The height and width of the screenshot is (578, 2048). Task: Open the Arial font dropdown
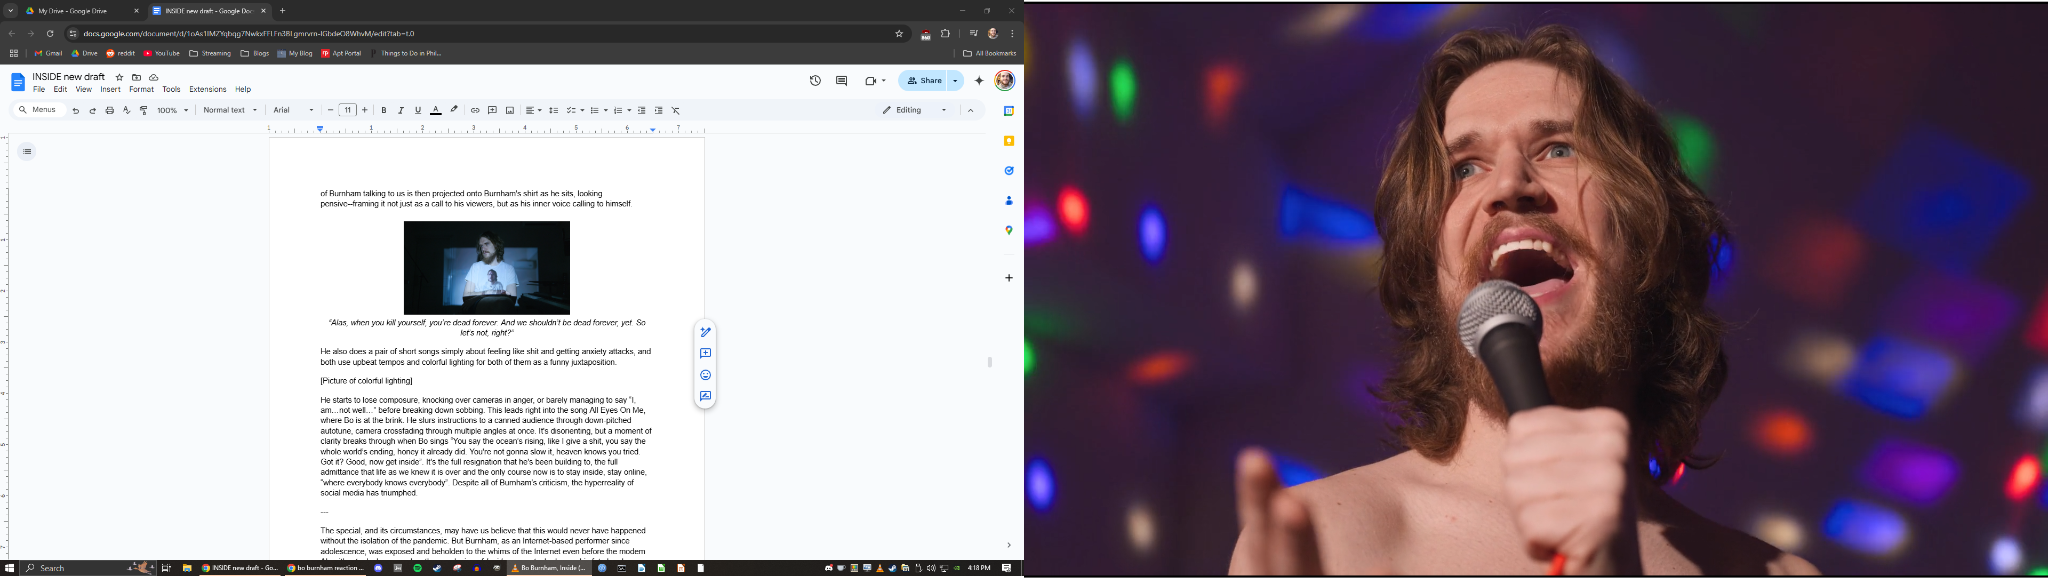click(293, 110)
